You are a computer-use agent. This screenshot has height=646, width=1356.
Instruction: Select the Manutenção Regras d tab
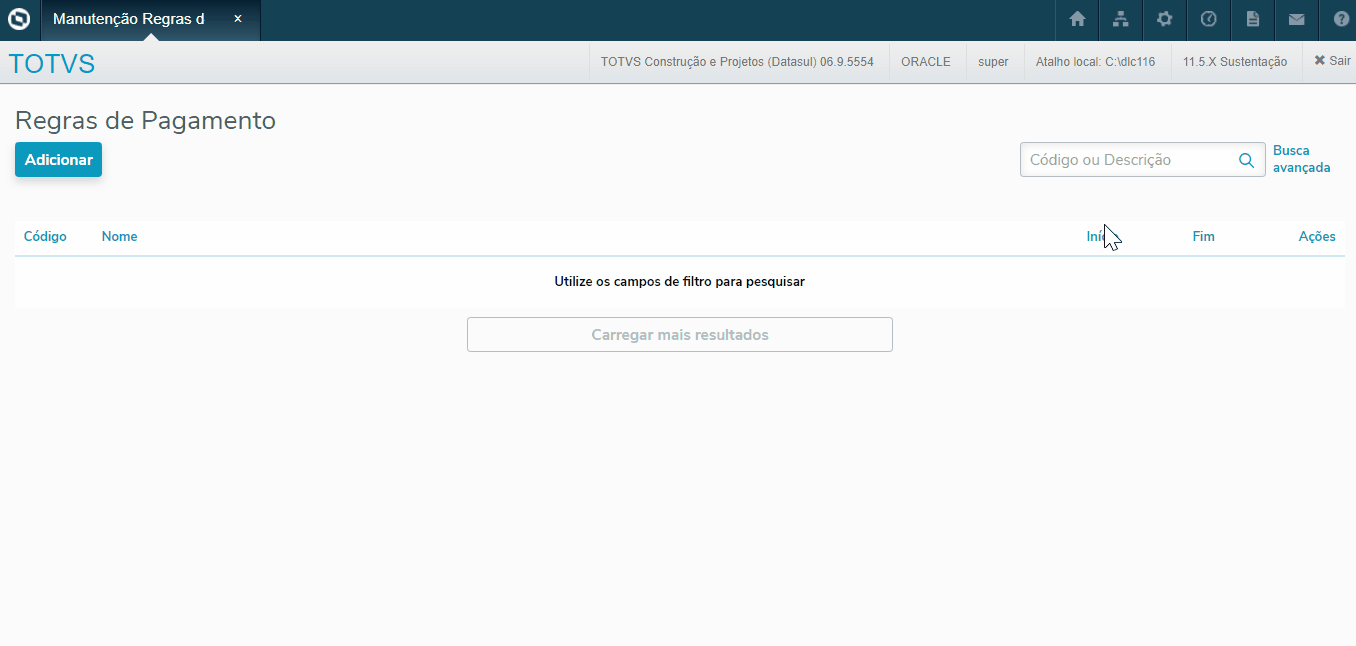(150, 20)
